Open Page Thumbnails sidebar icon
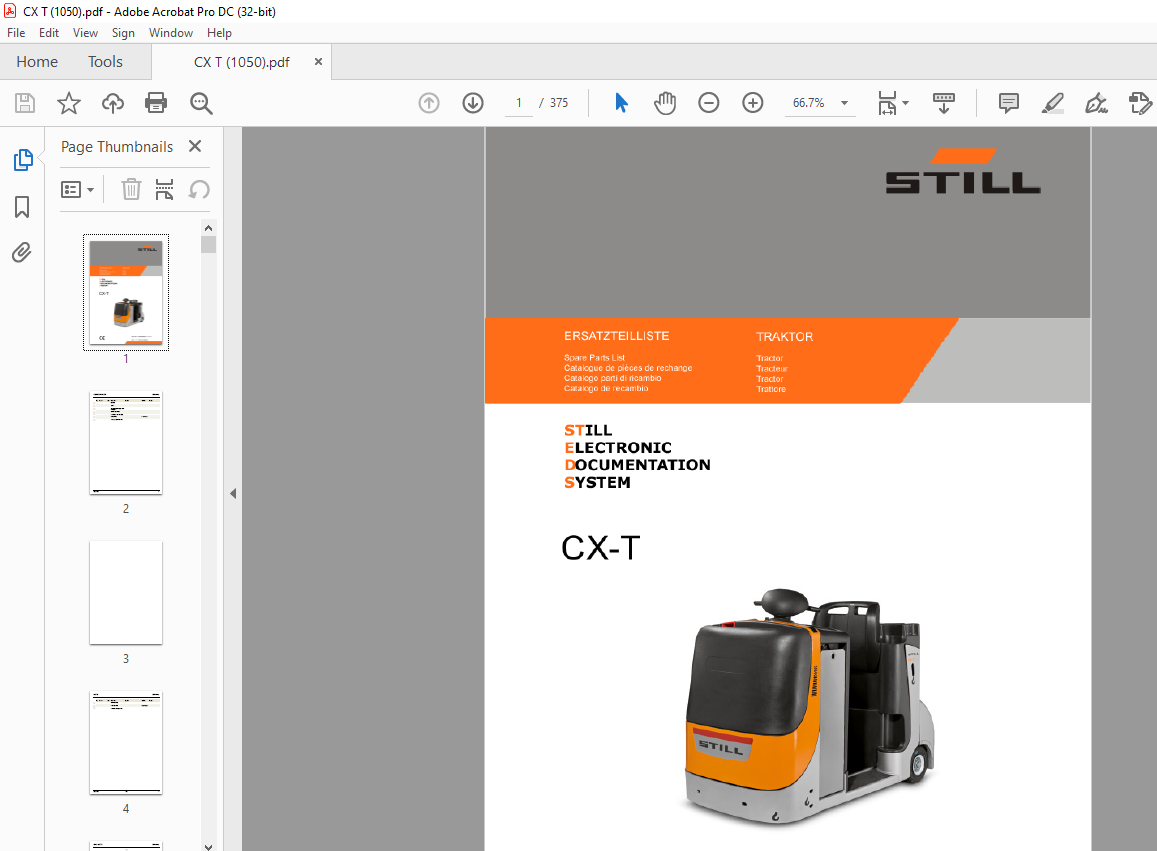1157x851 pixels. (x=23, y=159)
